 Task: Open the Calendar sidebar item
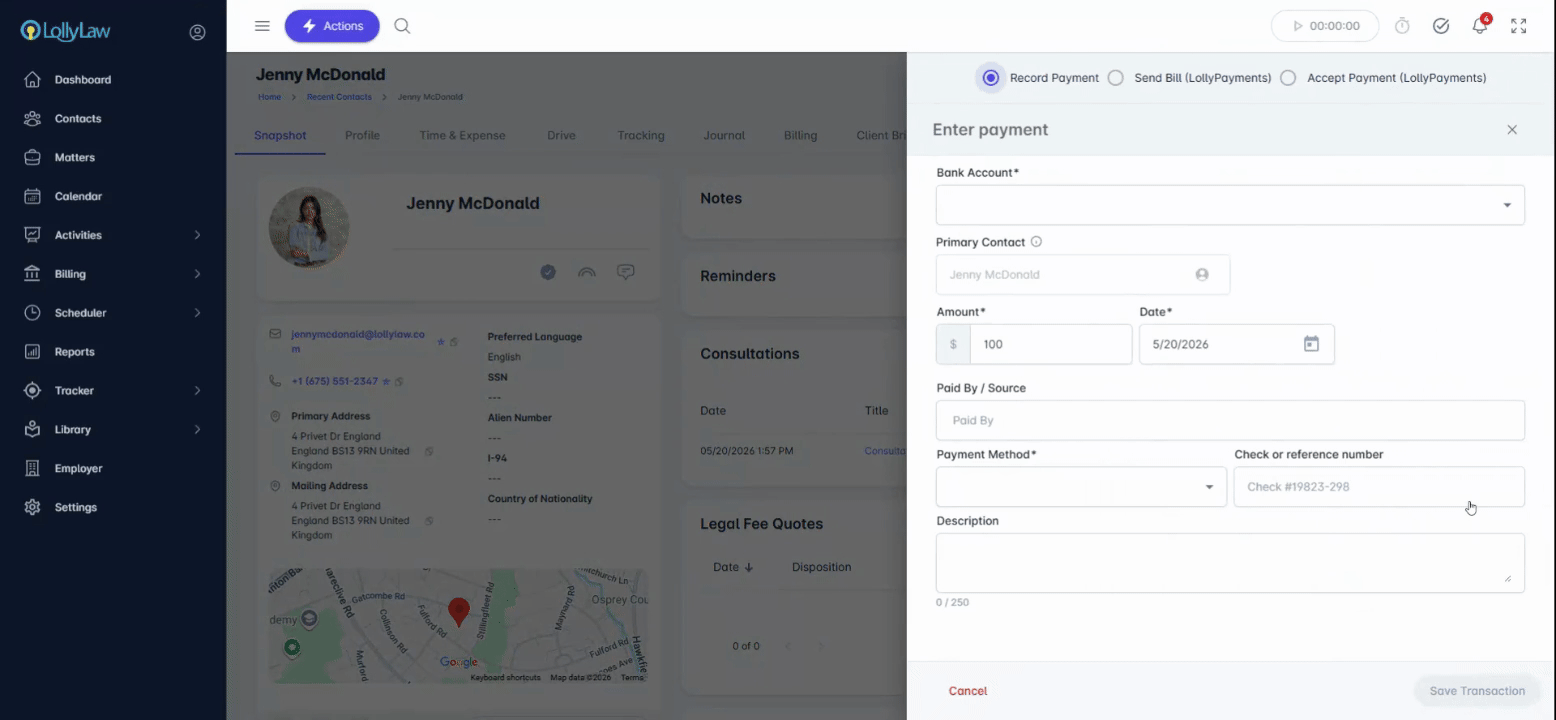point(78,196)
